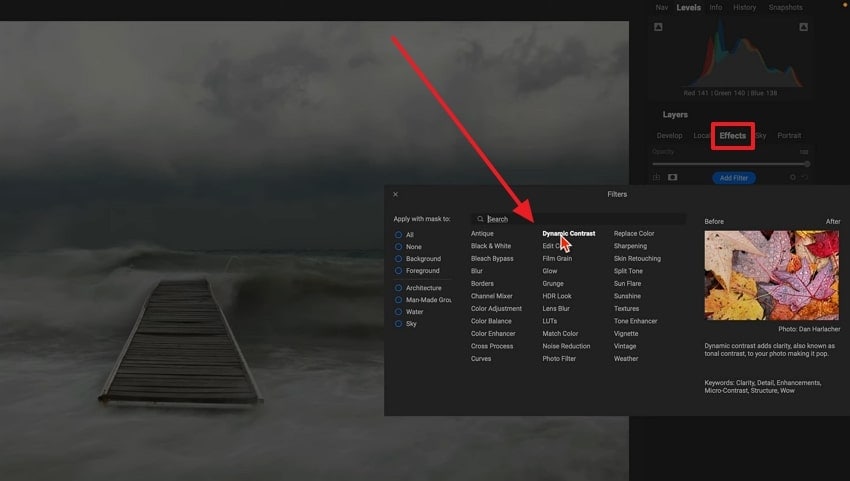Switch to the Info tab
This screenshot has height=481, width=850.
click(x=716, y=8)
